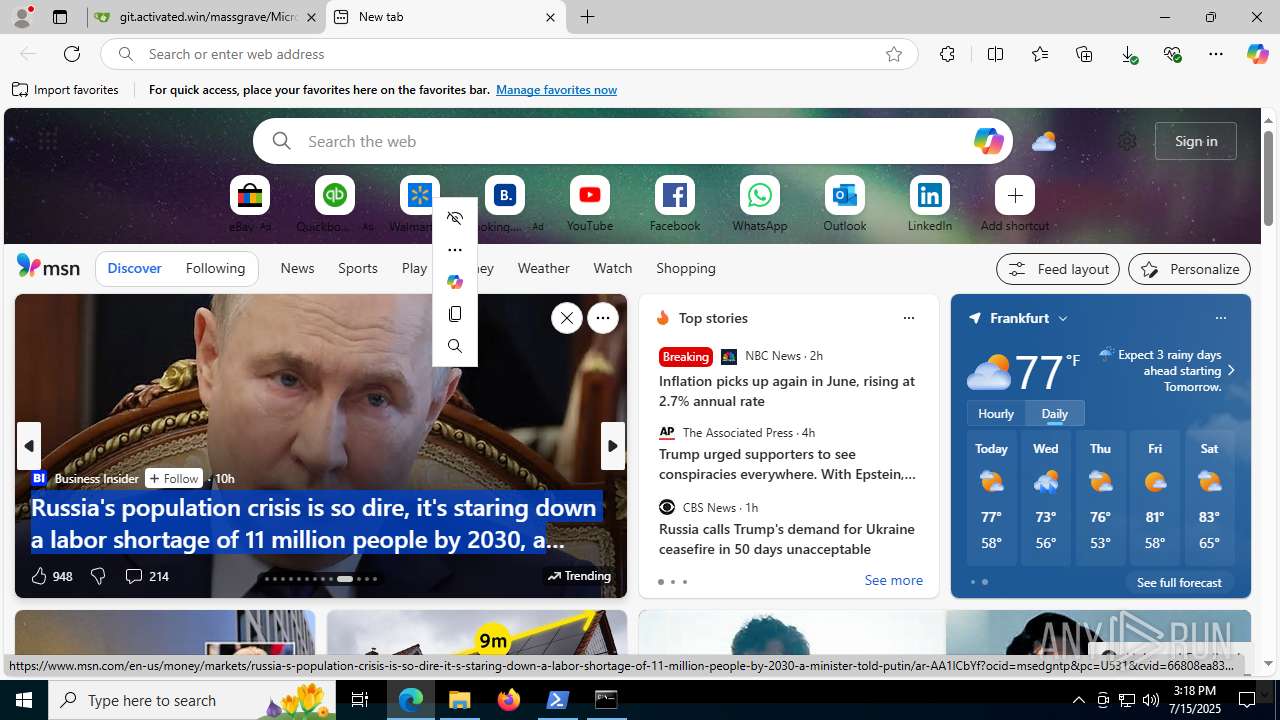1280x720 pixels.
Task: Click See full forecast link
Action: pyautogui.click(x=1179, y=582)
